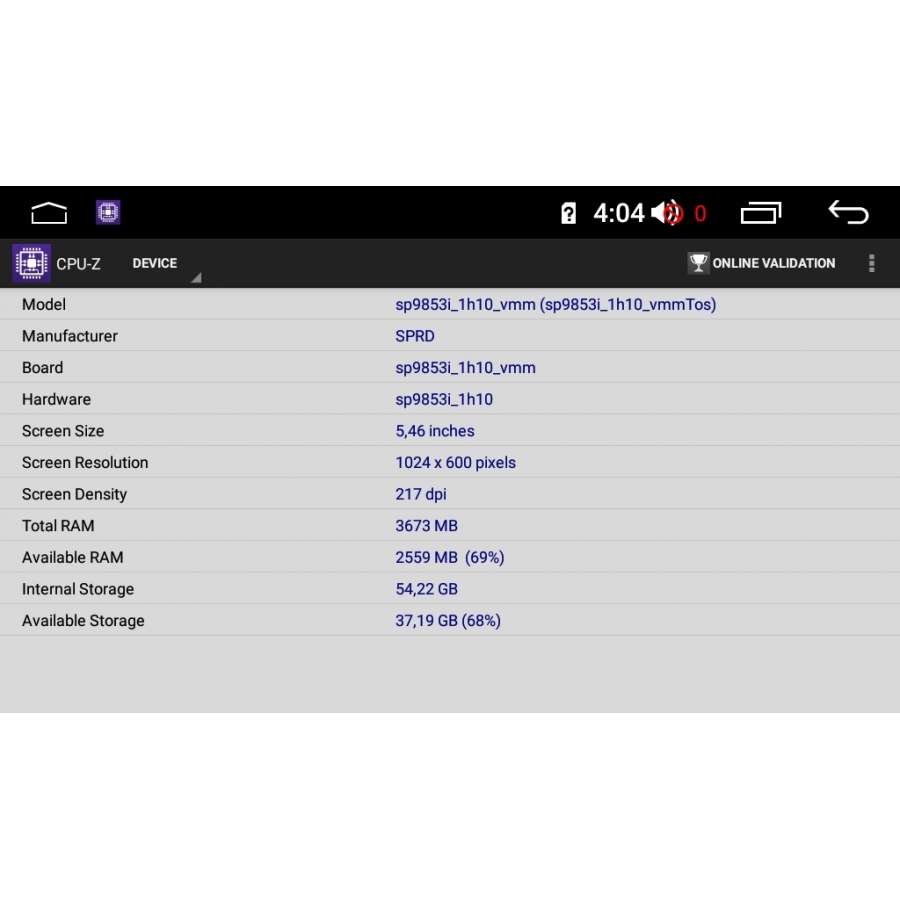Select the 2559 MB (69%) value
Screen dimensions: 900x900
pos(449,557)
